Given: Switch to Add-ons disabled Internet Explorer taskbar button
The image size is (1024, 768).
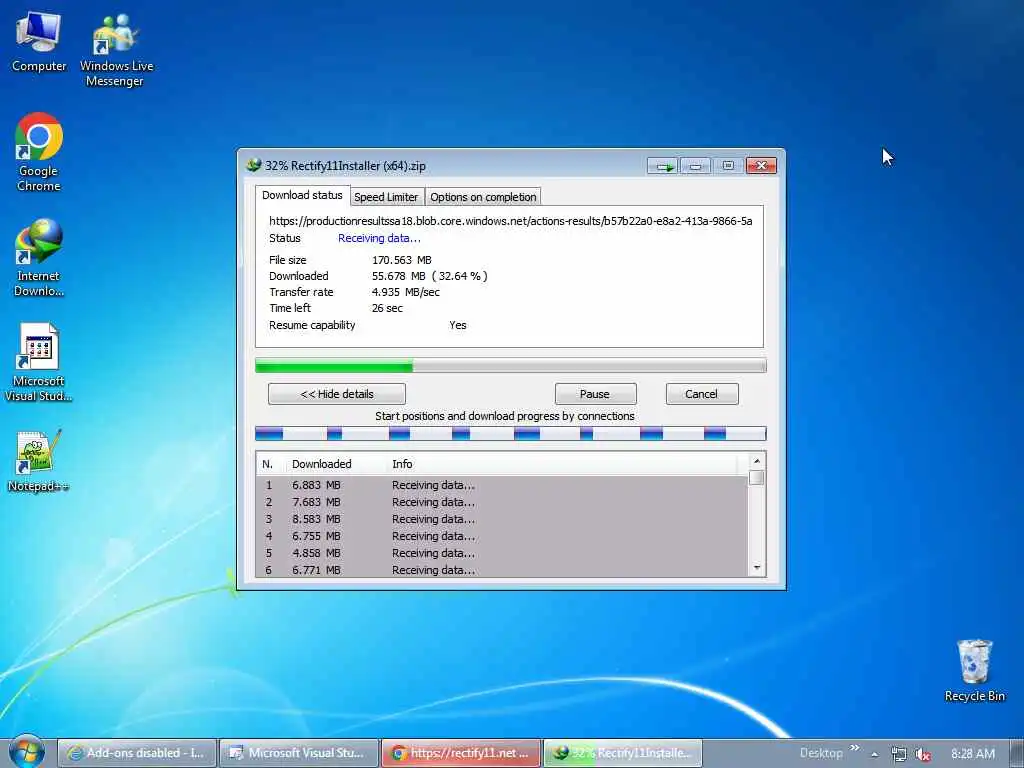Looking at the screenshot, I should click(136, 753).
